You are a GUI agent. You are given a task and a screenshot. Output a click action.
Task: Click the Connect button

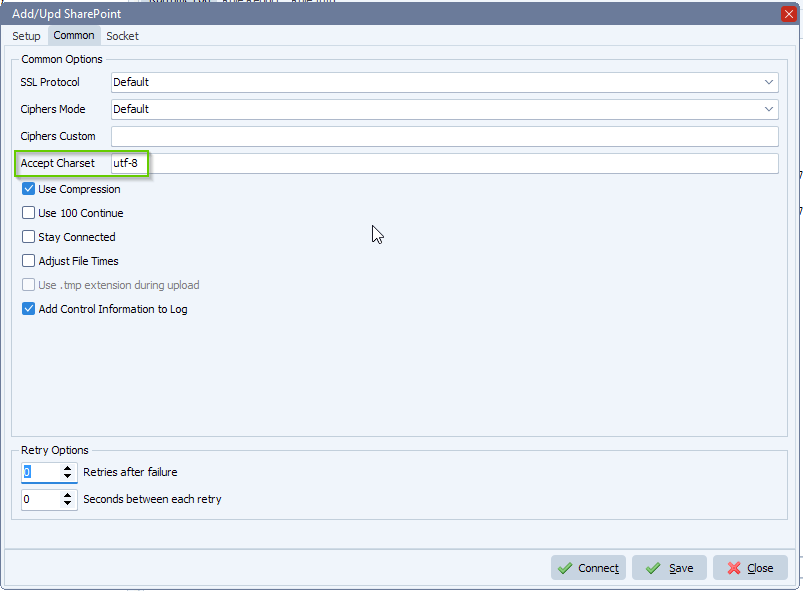[x=588, y=567]
